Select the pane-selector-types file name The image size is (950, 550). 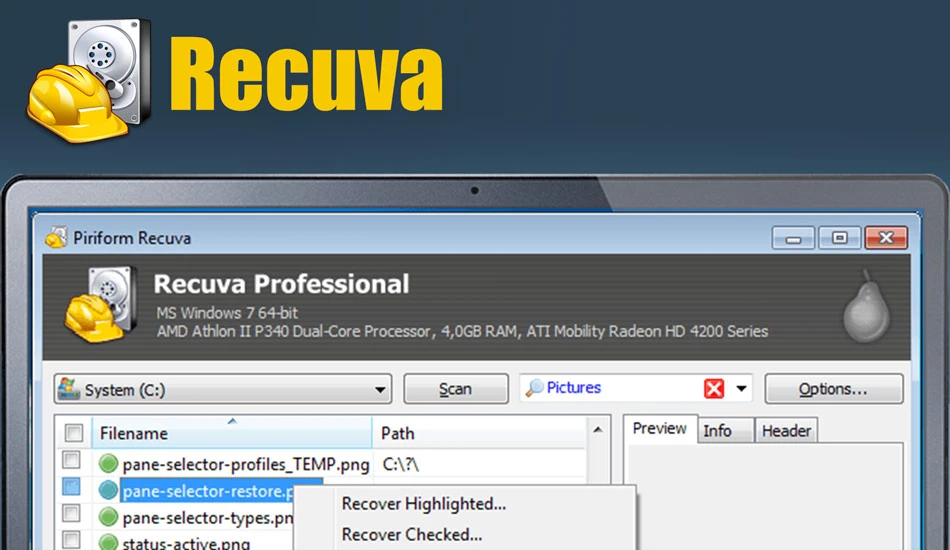pos(208,518)
